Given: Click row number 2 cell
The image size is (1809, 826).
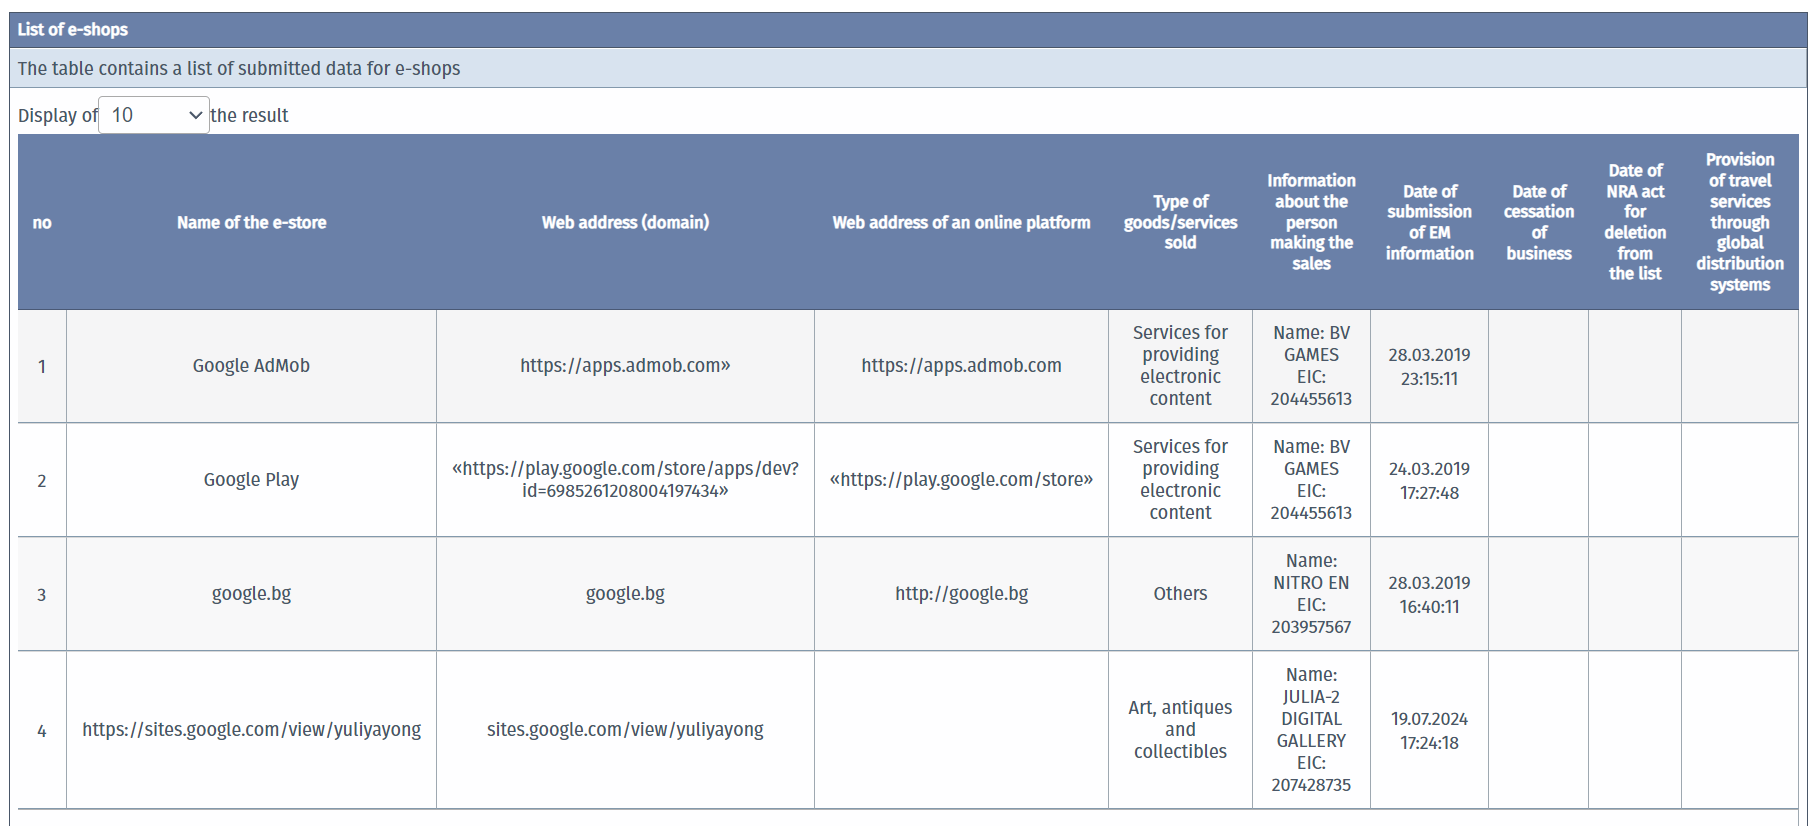Looking at the screenshot, I should pyautogui.click(x=42, y=480).
